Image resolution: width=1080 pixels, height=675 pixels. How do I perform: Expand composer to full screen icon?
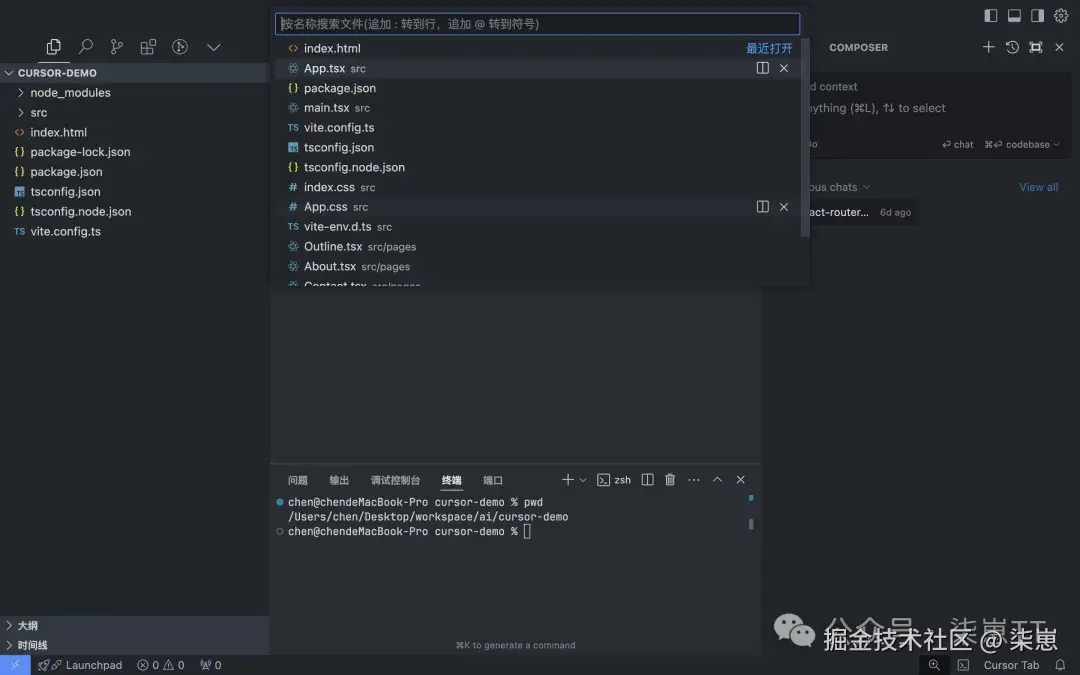[1035, 47]
